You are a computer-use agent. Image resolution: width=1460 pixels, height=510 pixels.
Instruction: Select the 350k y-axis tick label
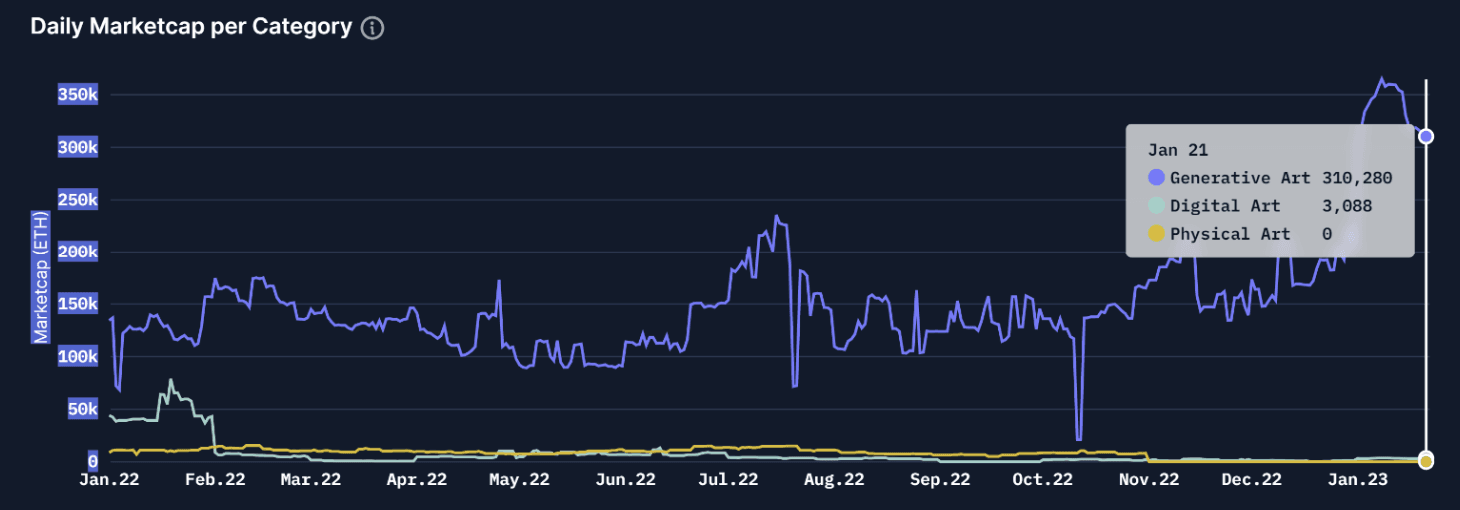[77, 95]
